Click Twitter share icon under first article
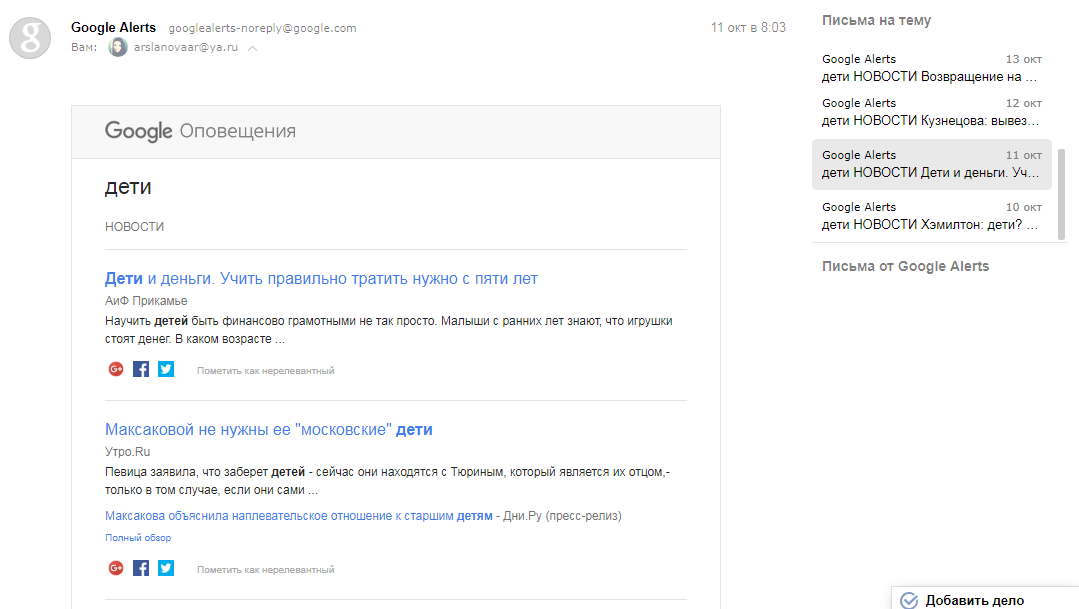Screen dimensions: 1079x609 tap(166, 369)
